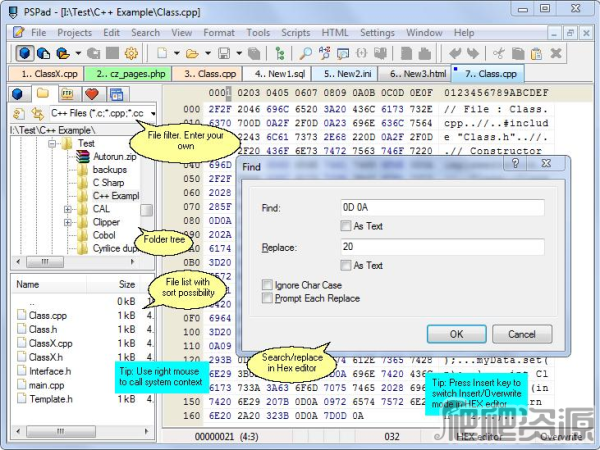This screenshot has width=600, height=450.
Task: Switch to the 6.. New3.html tab
Action: click(415, 73)
